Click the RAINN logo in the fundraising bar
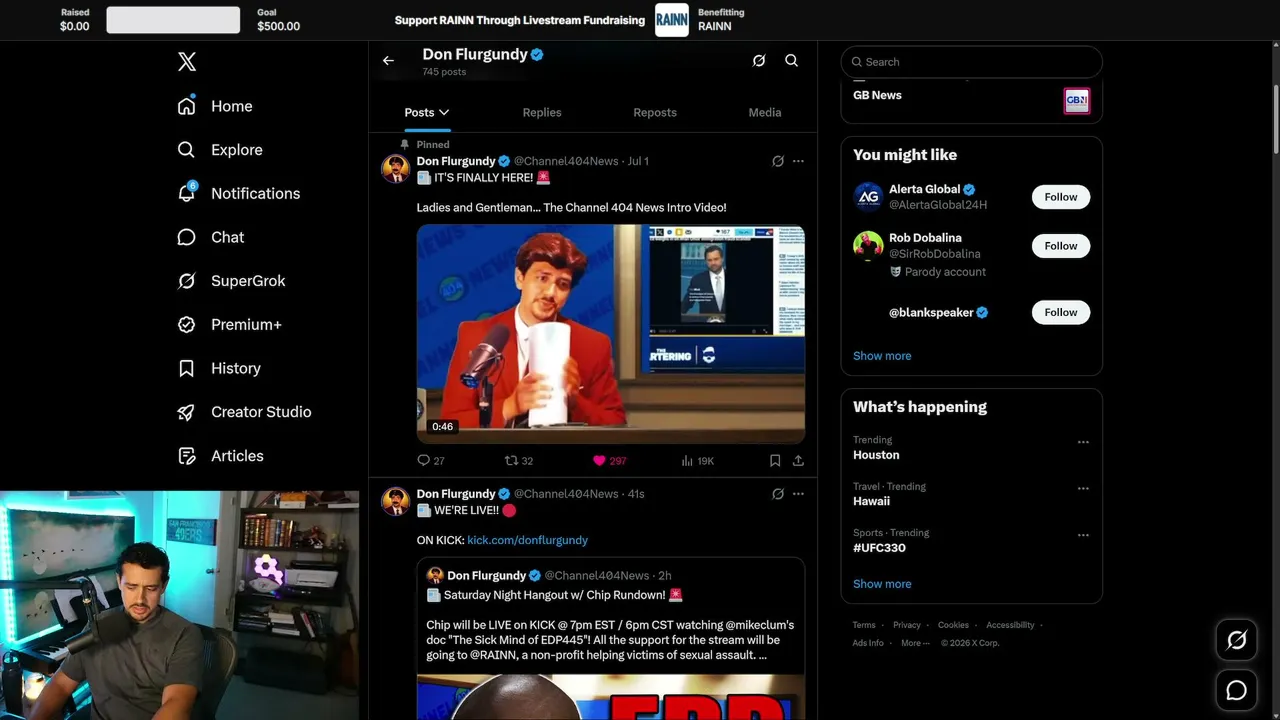Image resolution: width=1280 pixels, height=720 pixels. coord(672,20)
